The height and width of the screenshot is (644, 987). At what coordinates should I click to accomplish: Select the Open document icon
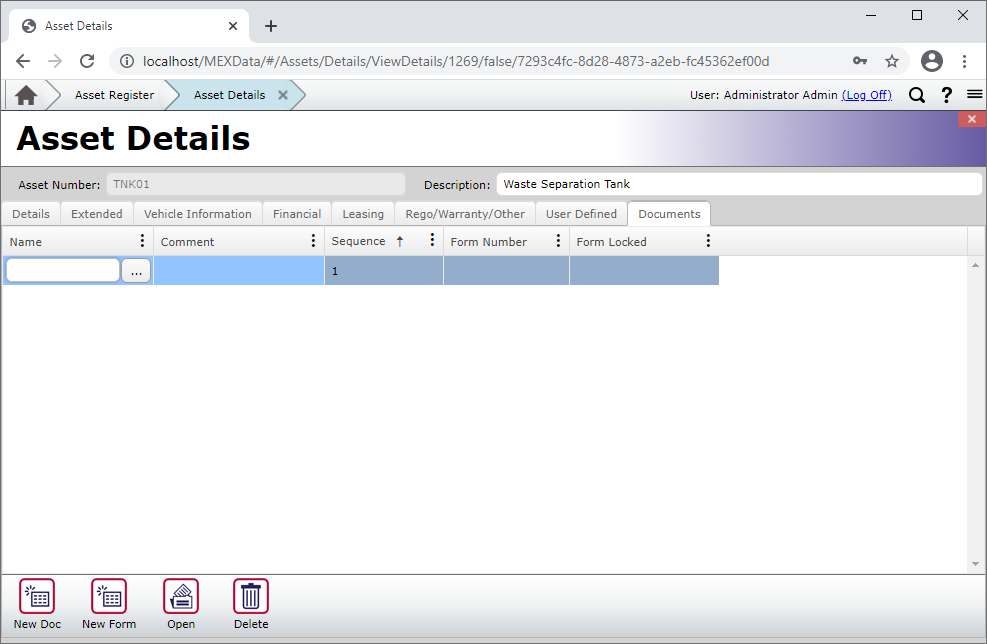[181, 597]
